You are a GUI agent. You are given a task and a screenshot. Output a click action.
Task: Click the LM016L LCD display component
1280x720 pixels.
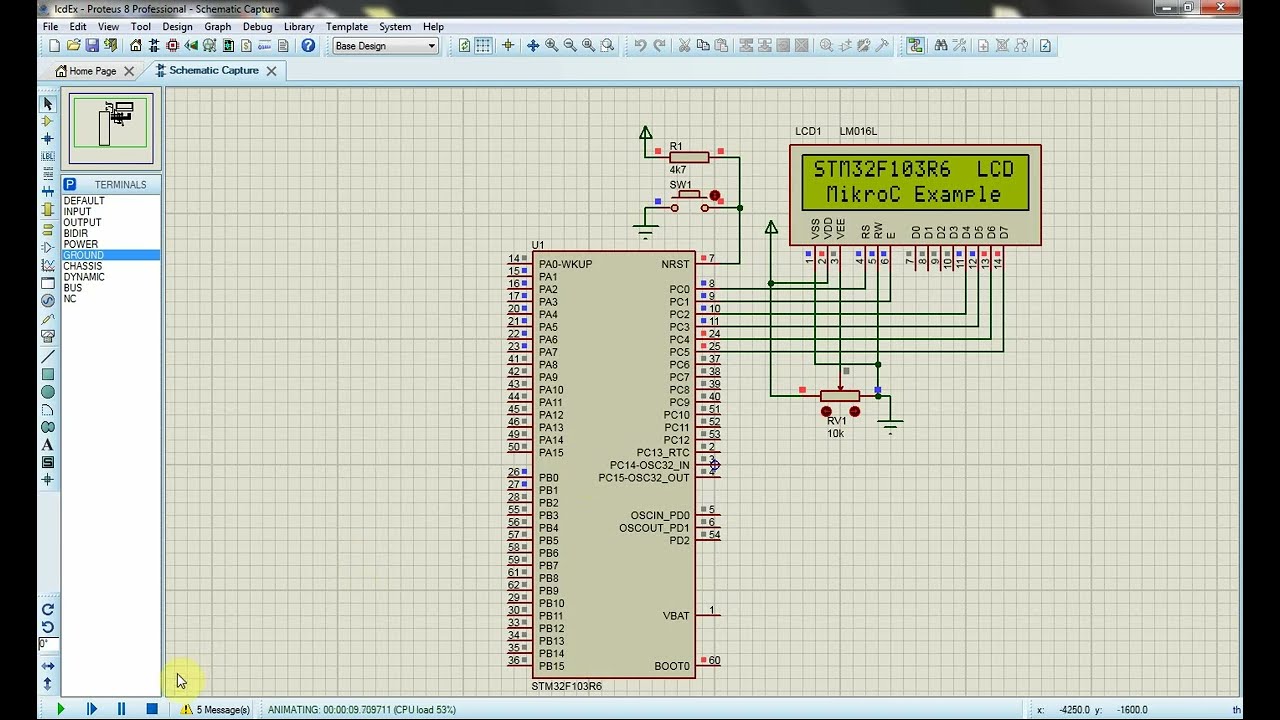coord(915,195)
